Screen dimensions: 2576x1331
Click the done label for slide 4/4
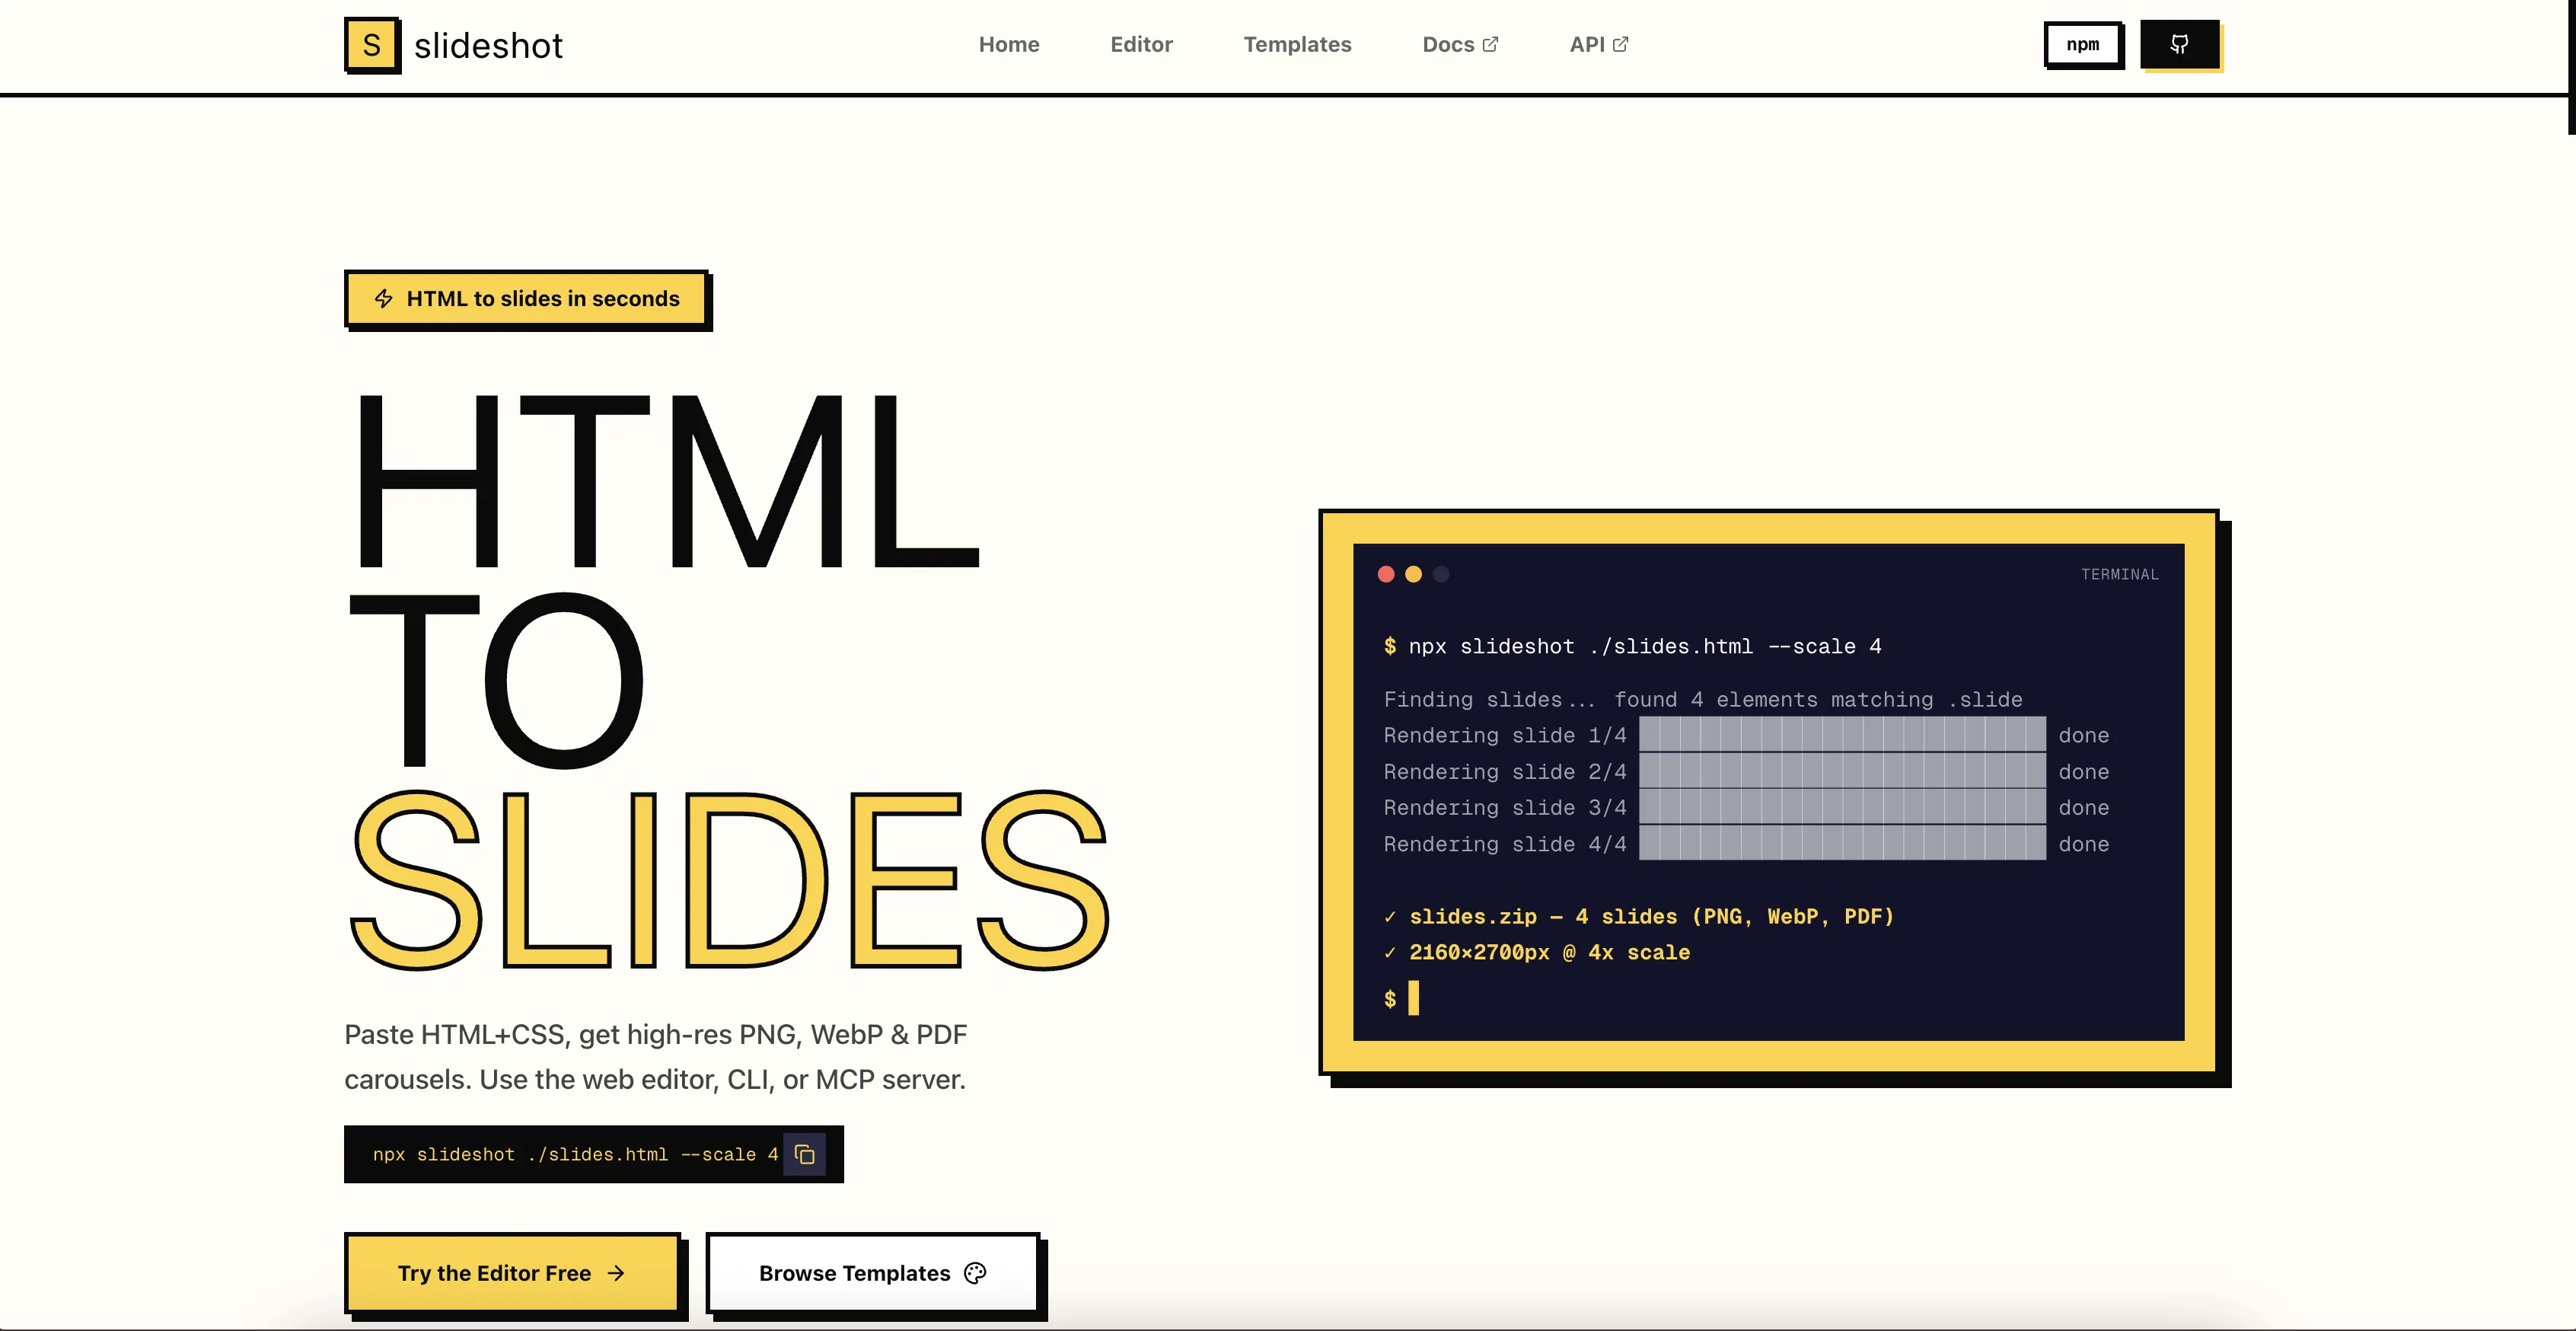[2084, 845]
